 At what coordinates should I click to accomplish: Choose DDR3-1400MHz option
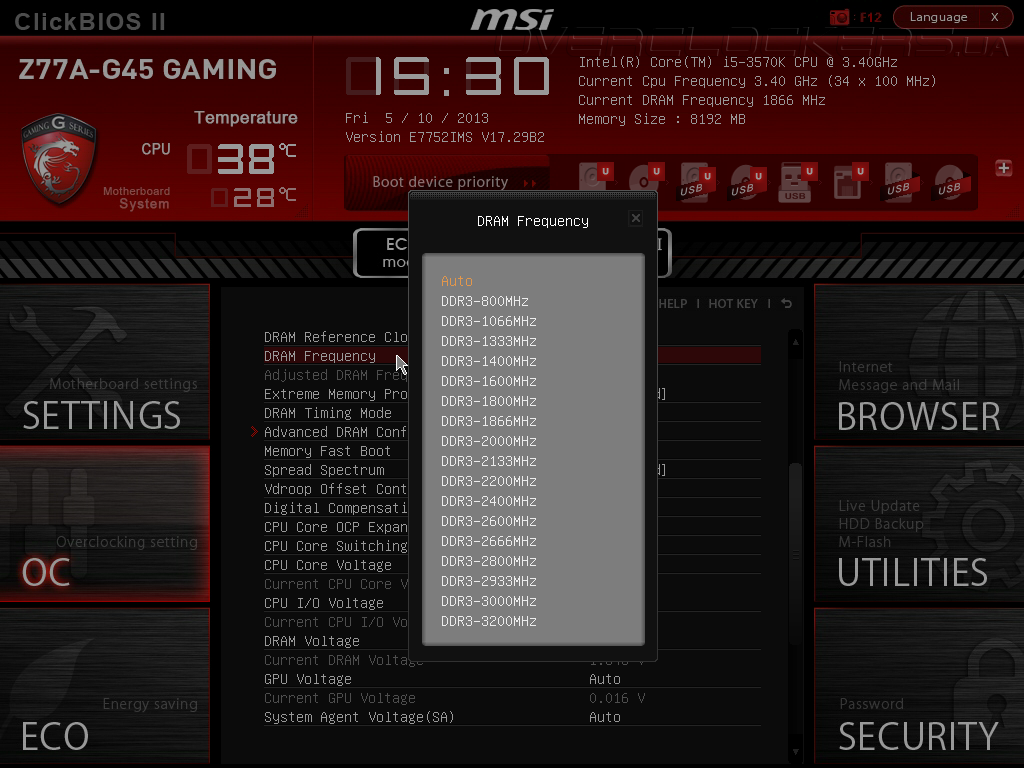click(488, 361)
